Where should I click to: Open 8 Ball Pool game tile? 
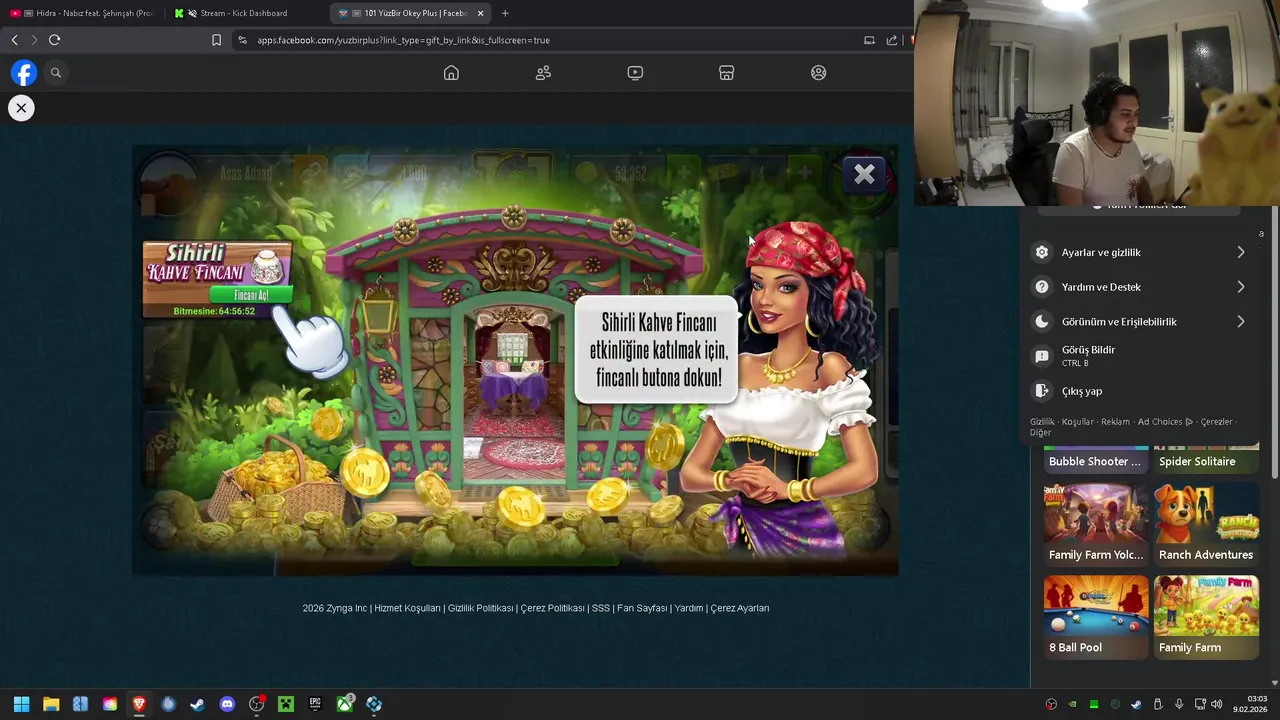coord(1096,617)
